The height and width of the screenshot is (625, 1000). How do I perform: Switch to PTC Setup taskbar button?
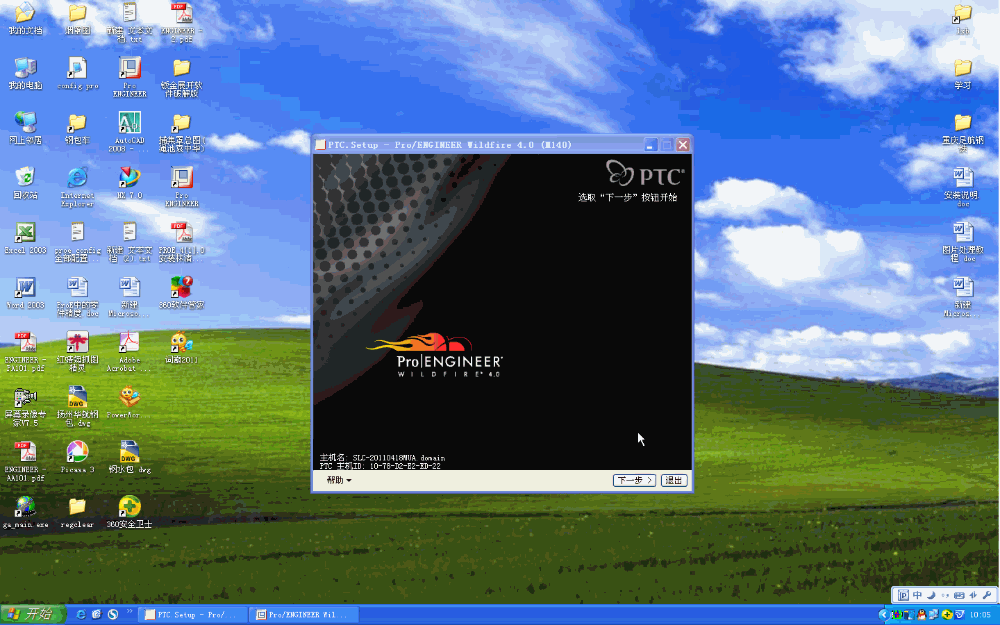[x=193, y=615]
